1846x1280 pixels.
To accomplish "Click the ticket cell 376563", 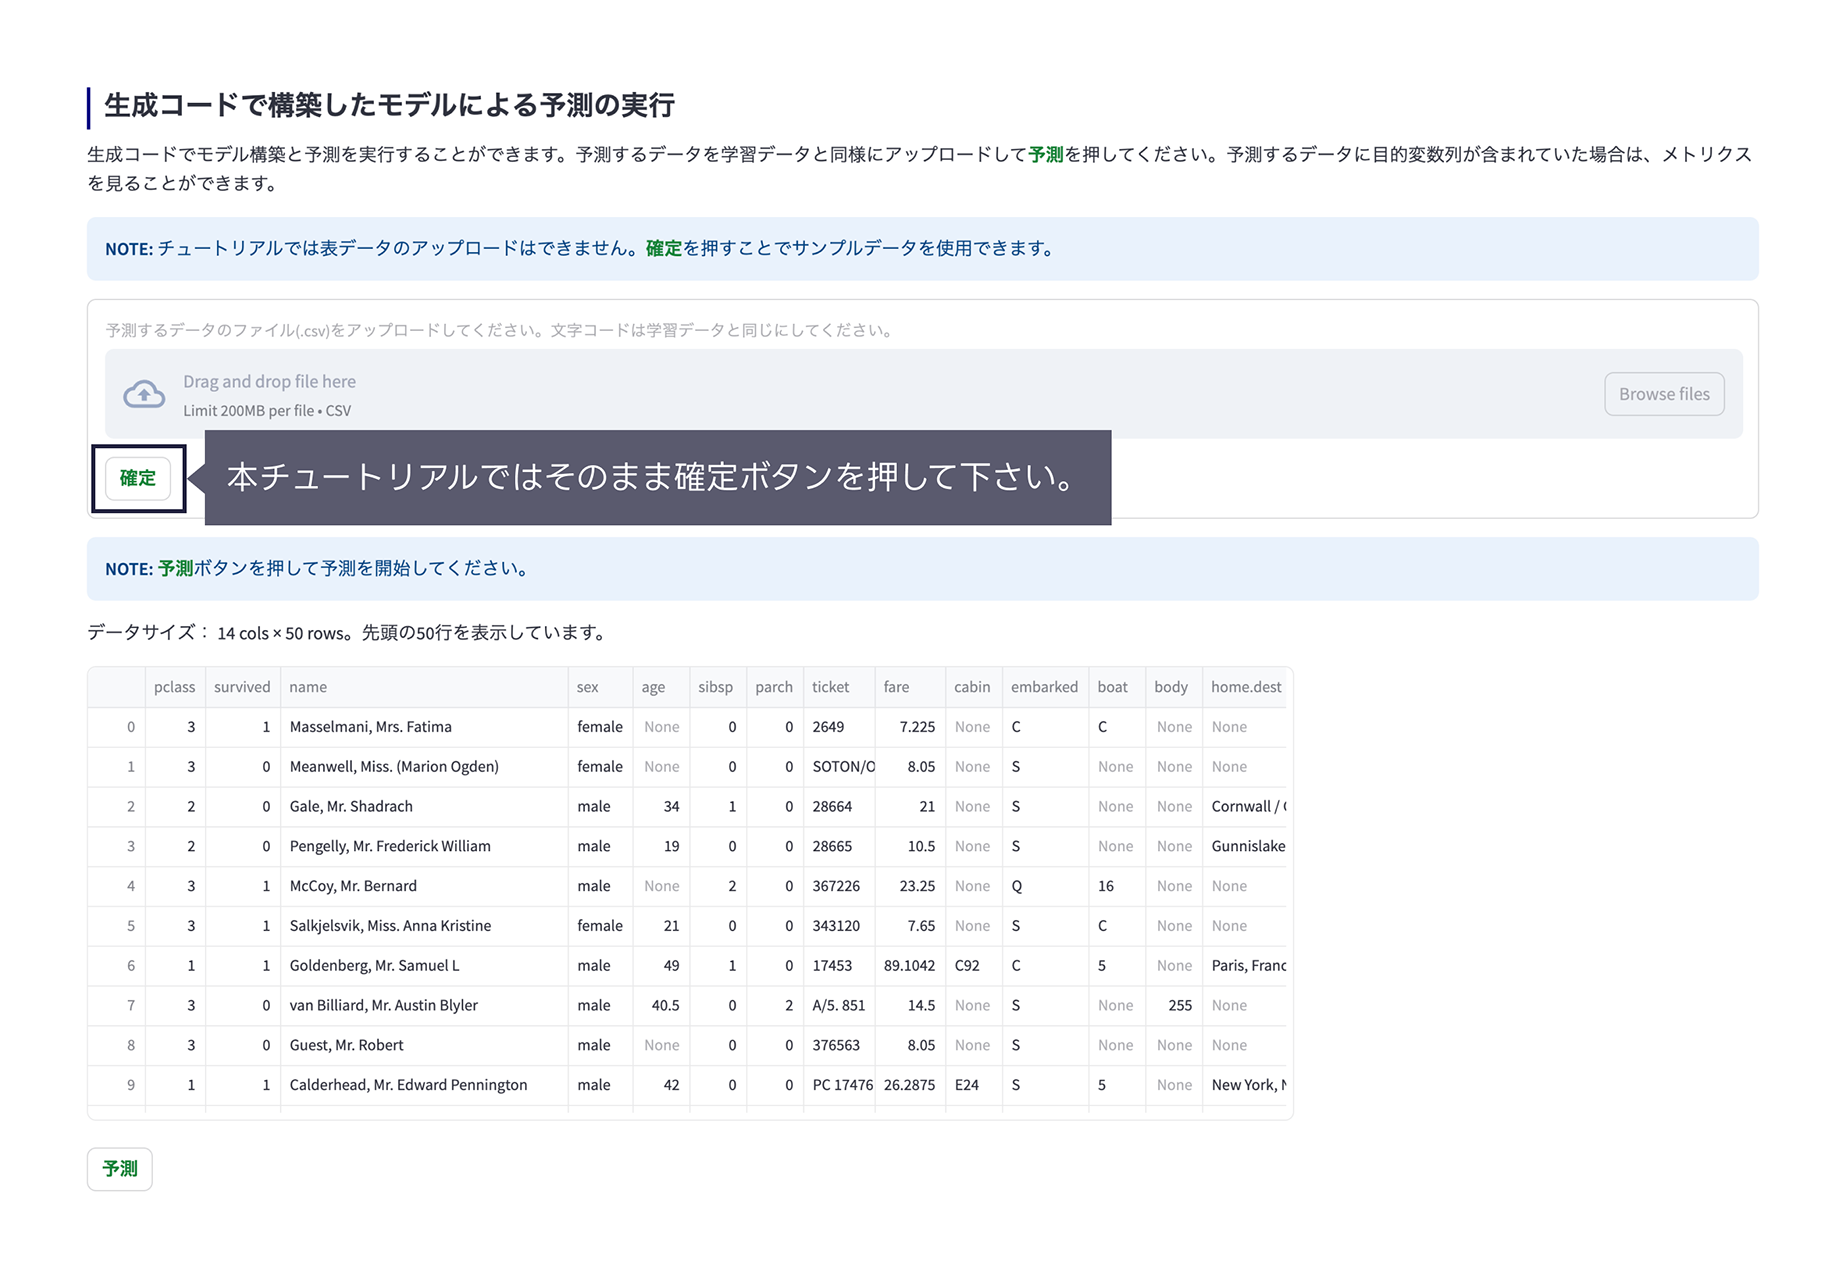I will click(x=839, y=1046).
